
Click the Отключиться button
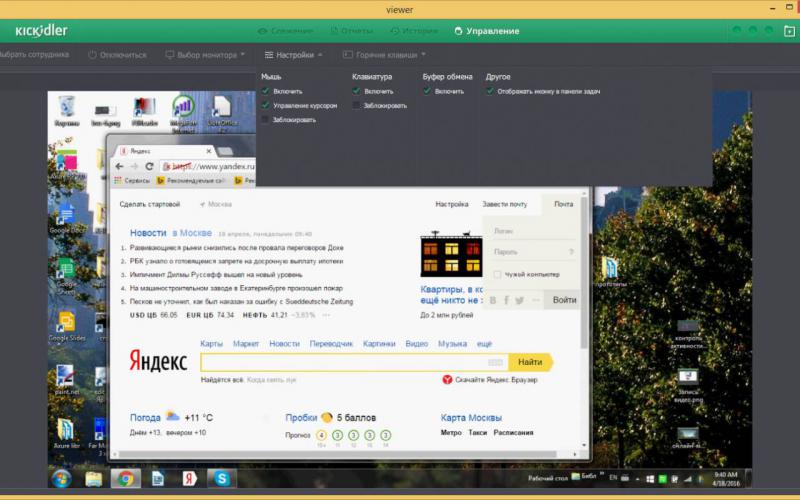pos(117,55)
